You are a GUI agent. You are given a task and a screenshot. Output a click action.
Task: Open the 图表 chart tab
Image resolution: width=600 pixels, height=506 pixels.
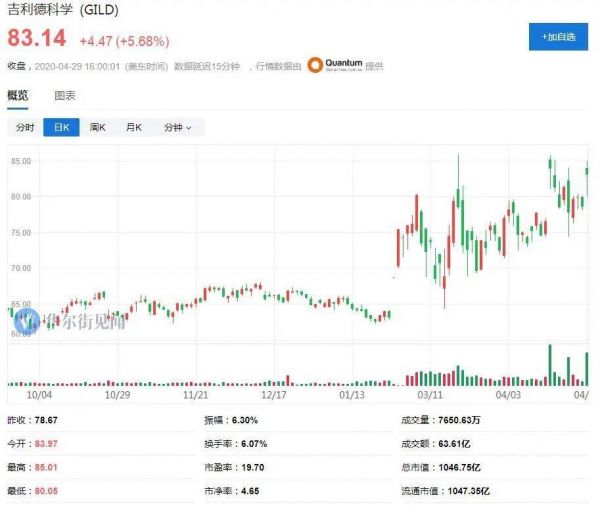pyautogui.click(x=65, y=96)
